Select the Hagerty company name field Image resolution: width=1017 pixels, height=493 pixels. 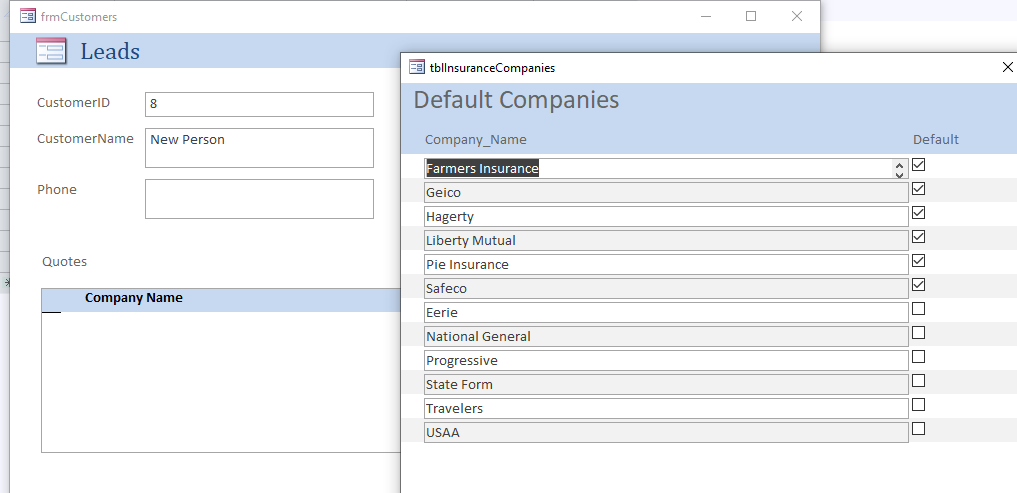666,217
